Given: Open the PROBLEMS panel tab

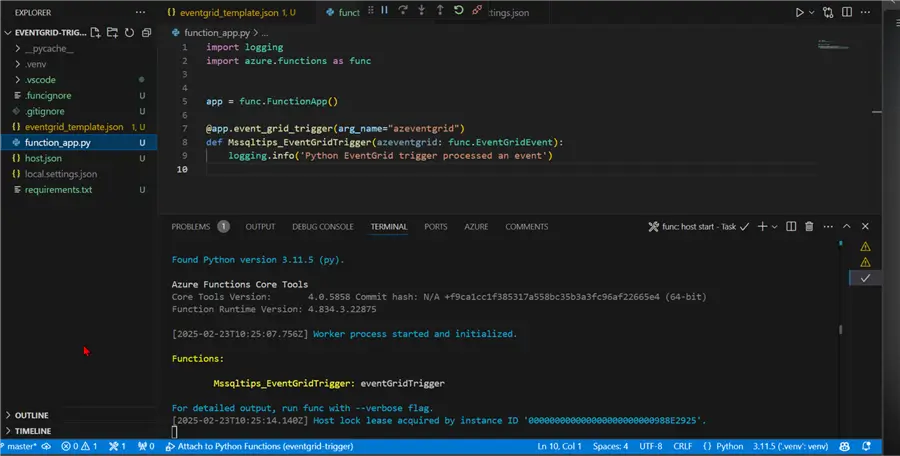Looking at the screenshot, I should coord(200,226).
